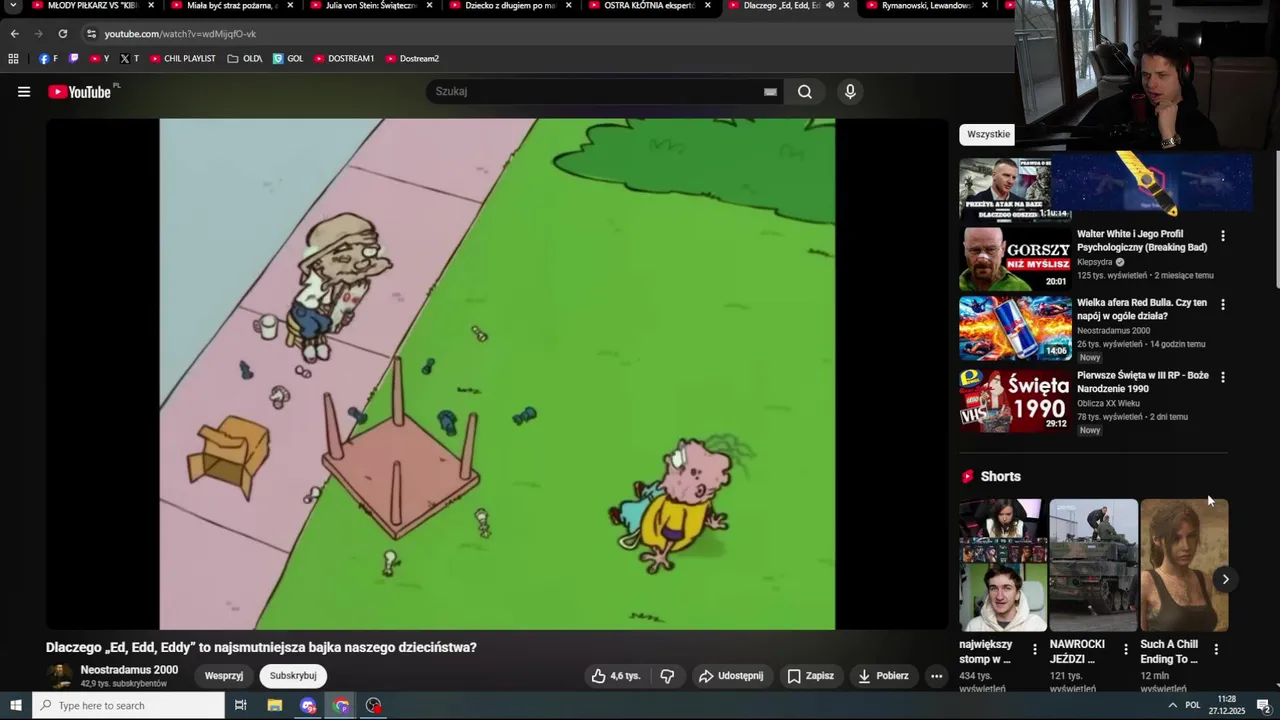Screen dimensions: 1280x720
Task: Open options for the największy stomp Short
Action: (1035, 650)
